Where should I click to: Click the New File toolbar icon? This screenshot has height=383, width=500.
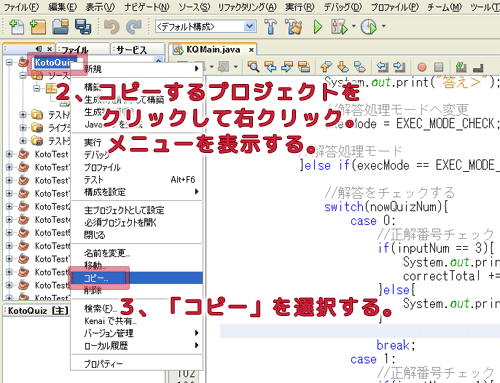coord(16,27)
